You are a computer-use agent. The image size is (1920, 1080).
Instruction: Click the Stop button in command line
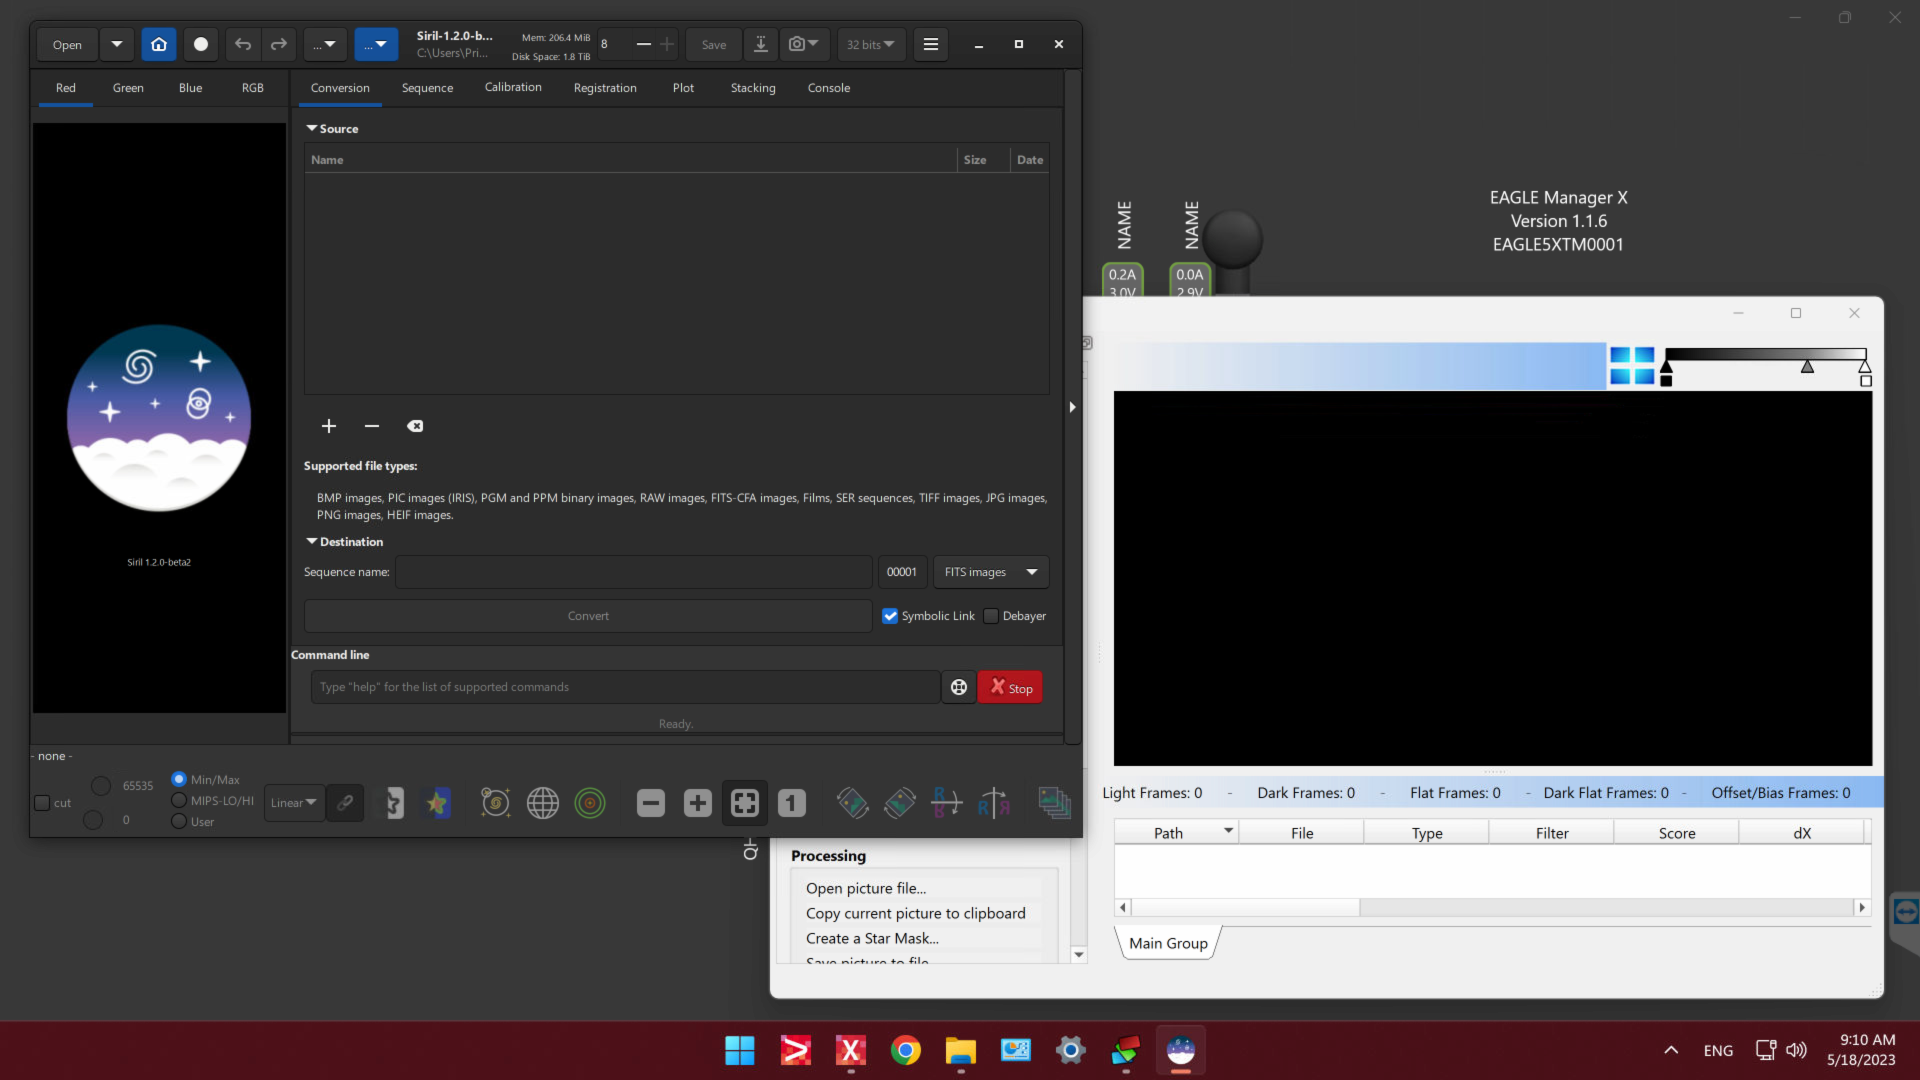(x=1011, y=686)
